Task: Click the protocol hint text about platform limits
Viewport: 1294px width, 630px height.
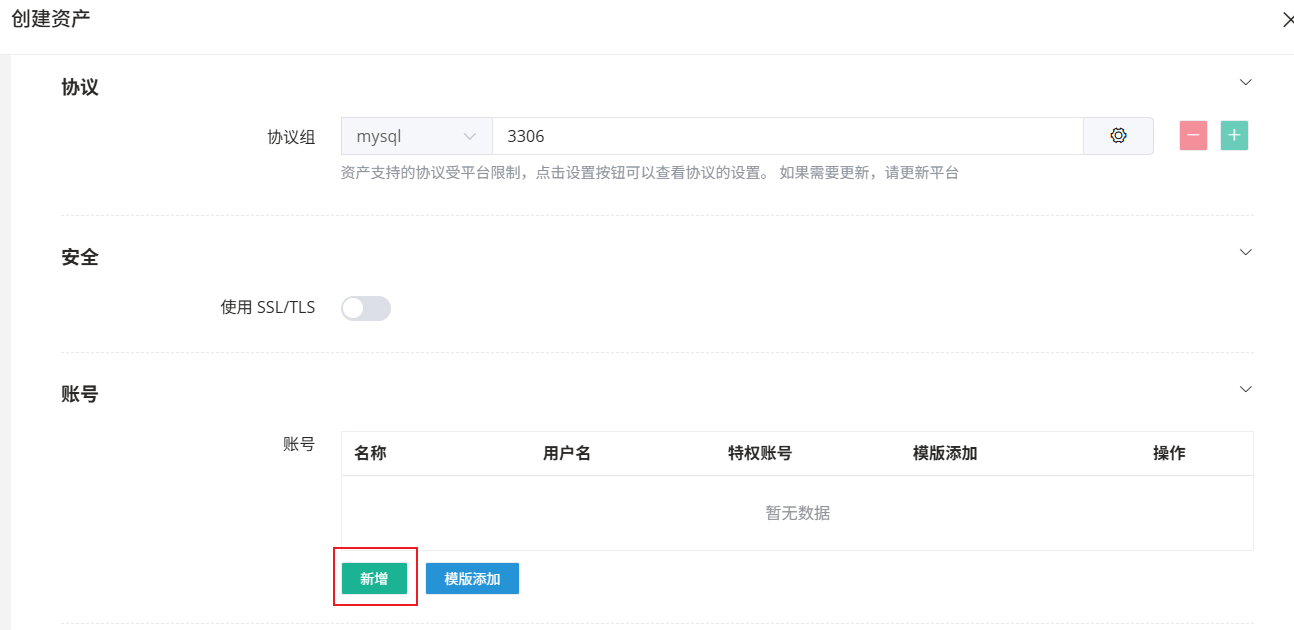Action: click(x=648, y=172)
